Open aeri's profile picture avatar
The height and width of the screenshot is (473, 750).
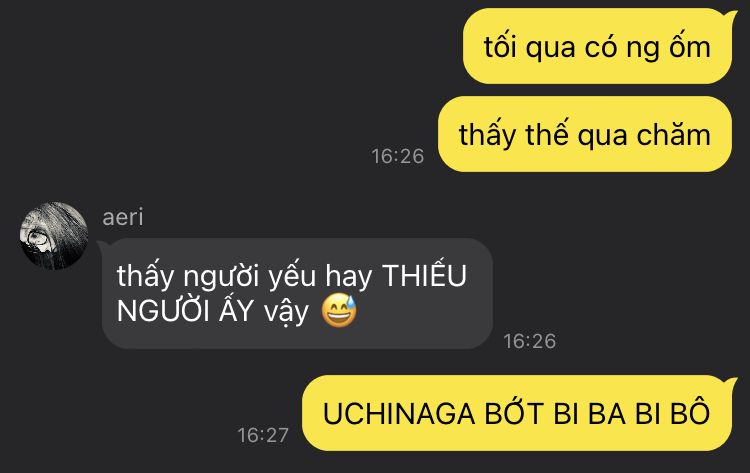click(54, 236)
